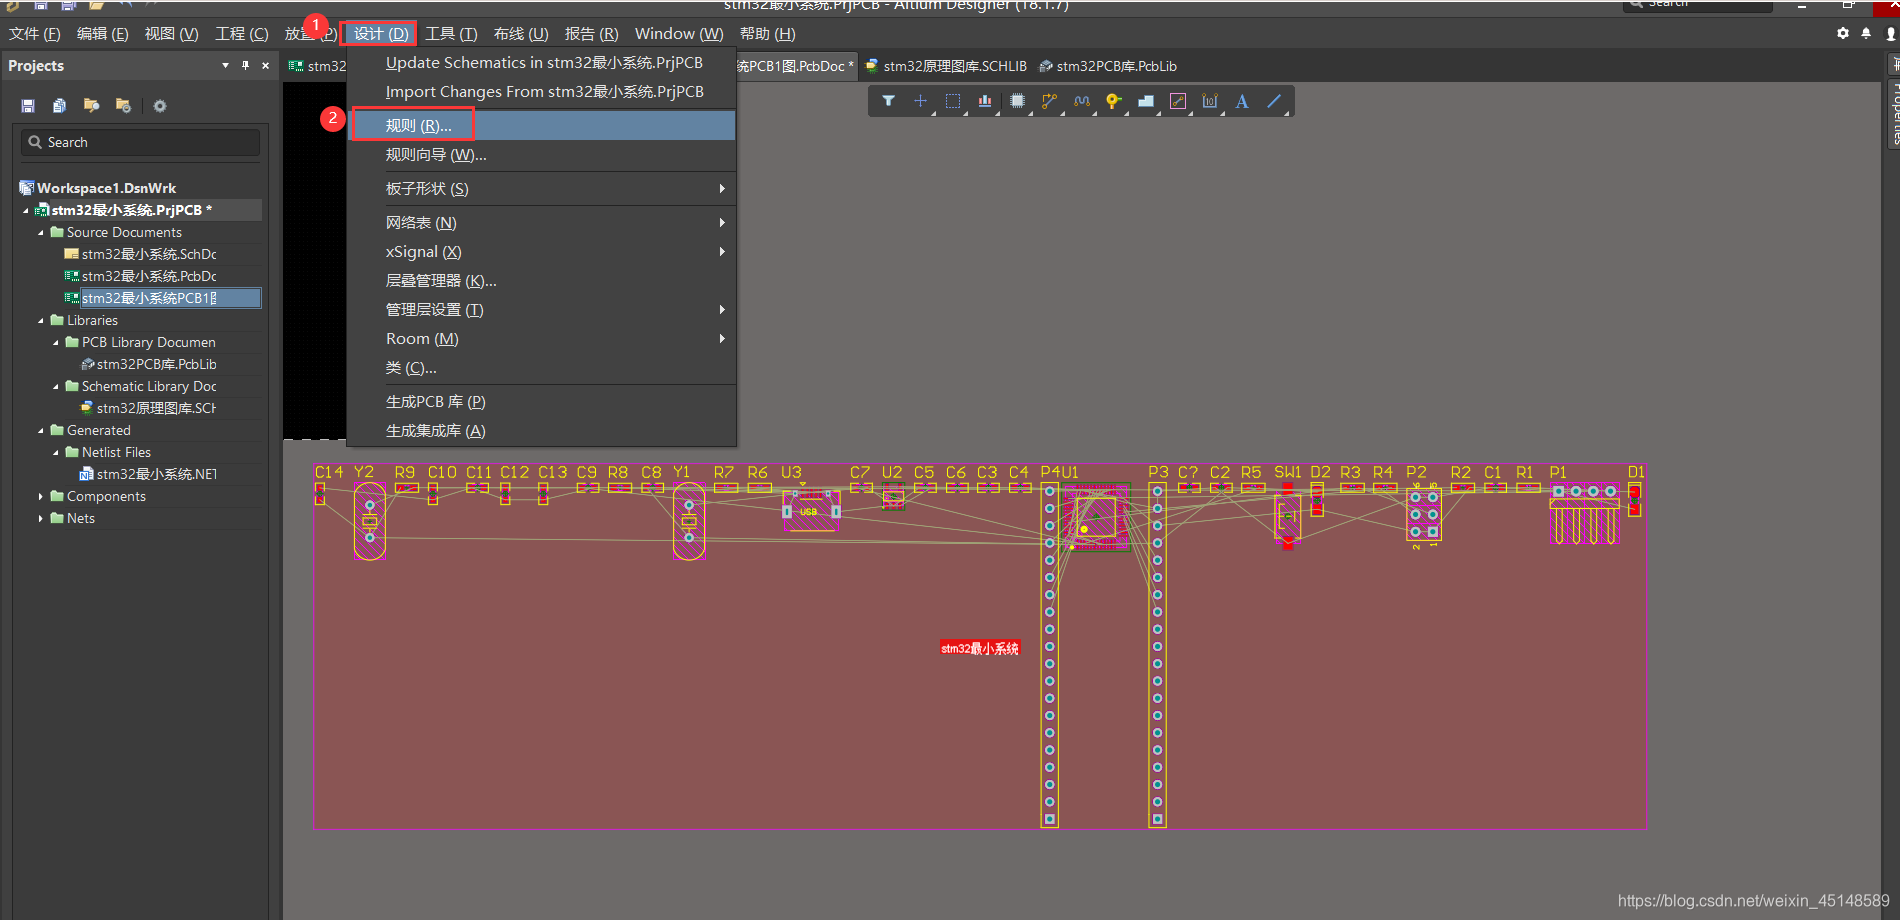Click the save icon in Projects panel
This screenshot has height=920, width=1900.
(28, 106)
